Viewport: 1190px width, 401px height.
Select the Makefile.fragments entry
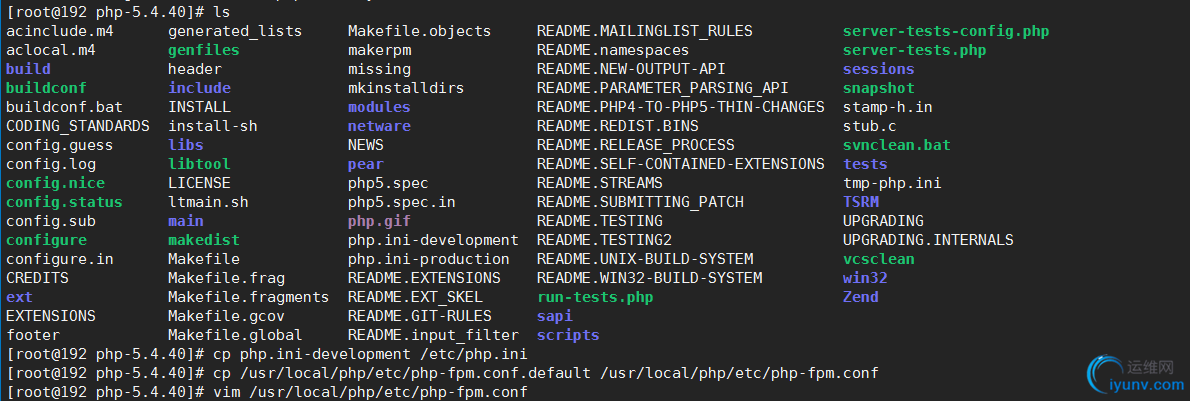tap(249, 297)
